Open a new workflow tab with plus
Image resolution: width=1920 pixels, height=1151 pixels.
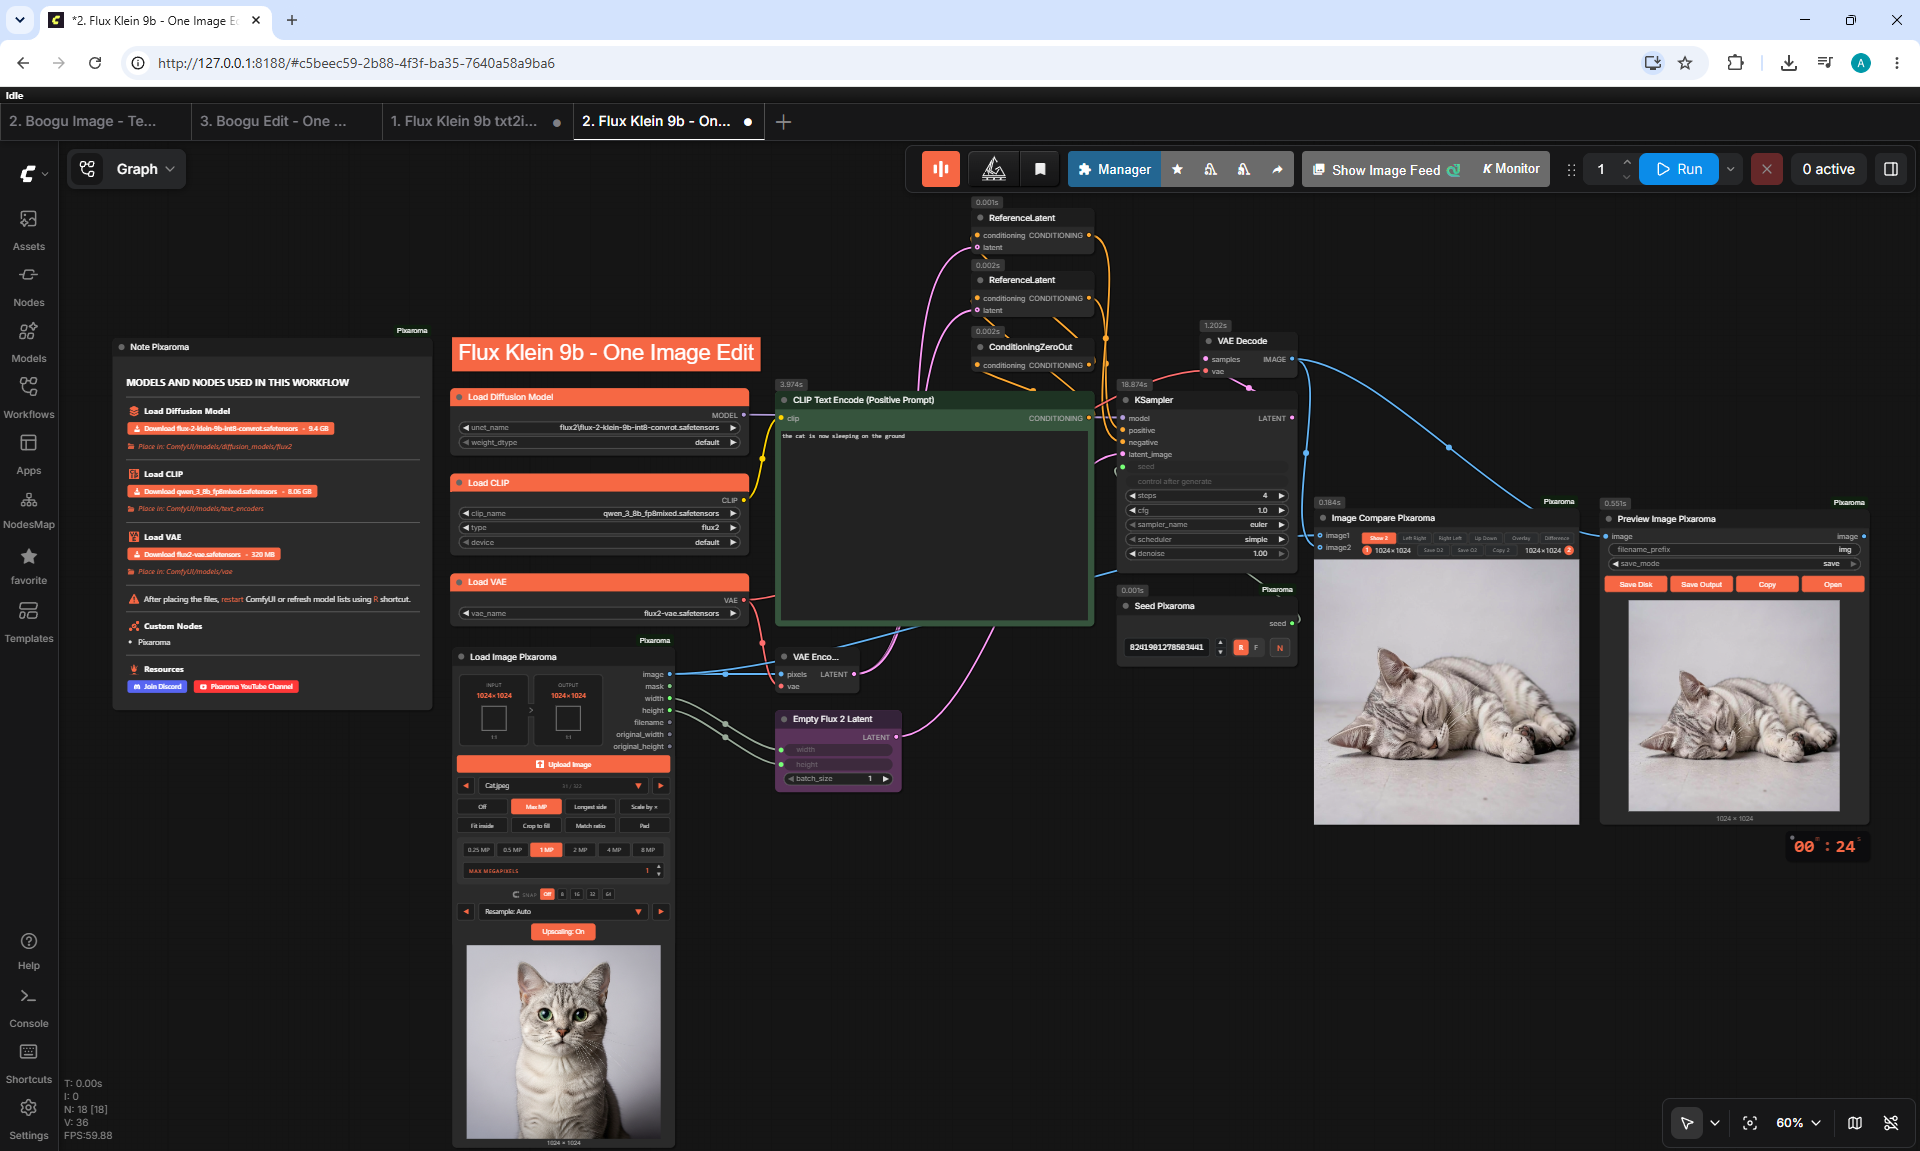click(x=784, y=122)
